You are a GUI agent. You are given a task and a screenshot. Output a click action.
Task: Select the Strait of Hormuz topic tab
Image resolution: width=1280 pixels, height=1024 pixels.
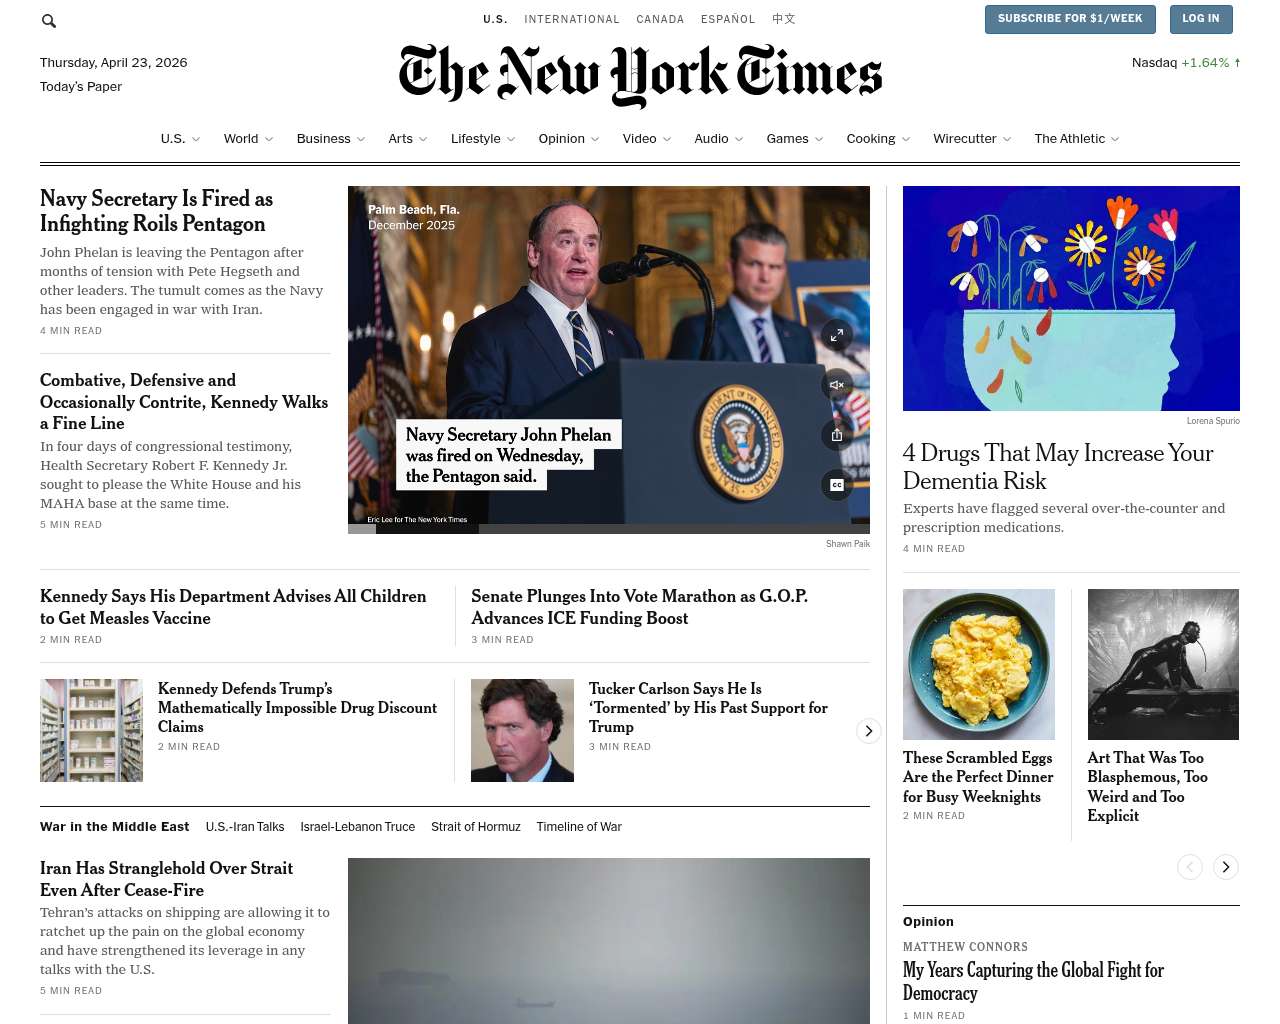click(476, 827)
